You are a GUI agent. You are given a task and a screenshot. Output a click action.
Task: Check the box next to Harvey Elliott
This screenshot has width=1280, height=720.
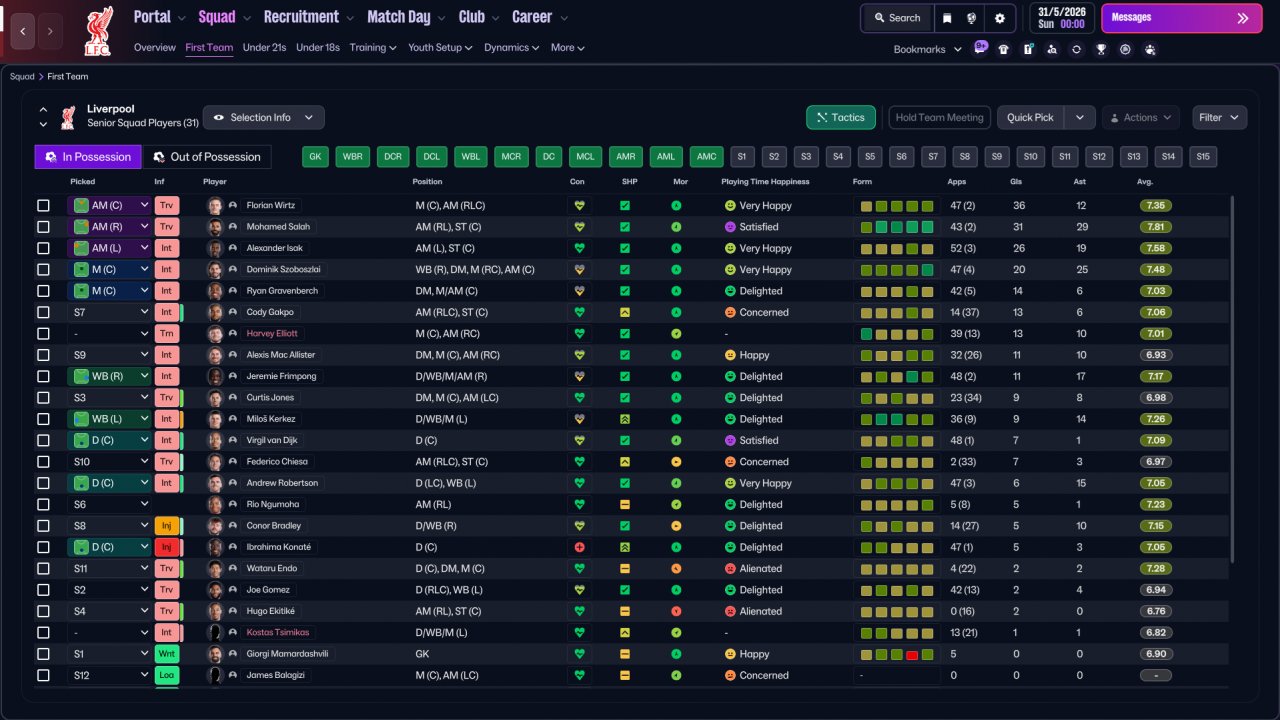click(43, 333)
